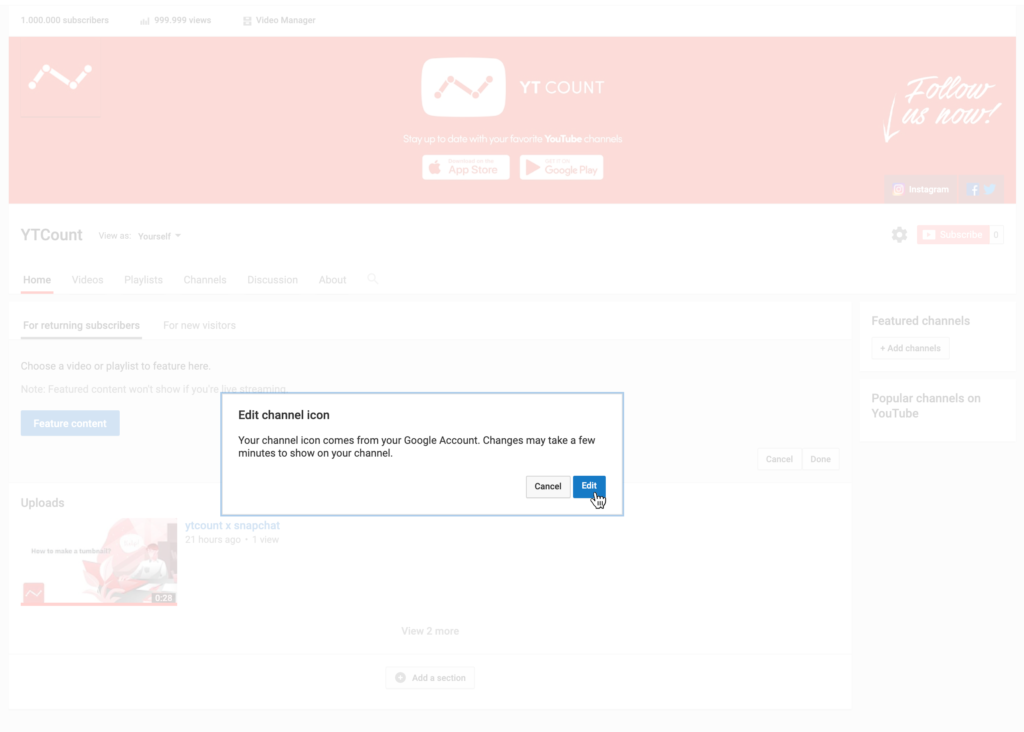
Task: Click View 2 more uploads
Action: tap(430, 631)
